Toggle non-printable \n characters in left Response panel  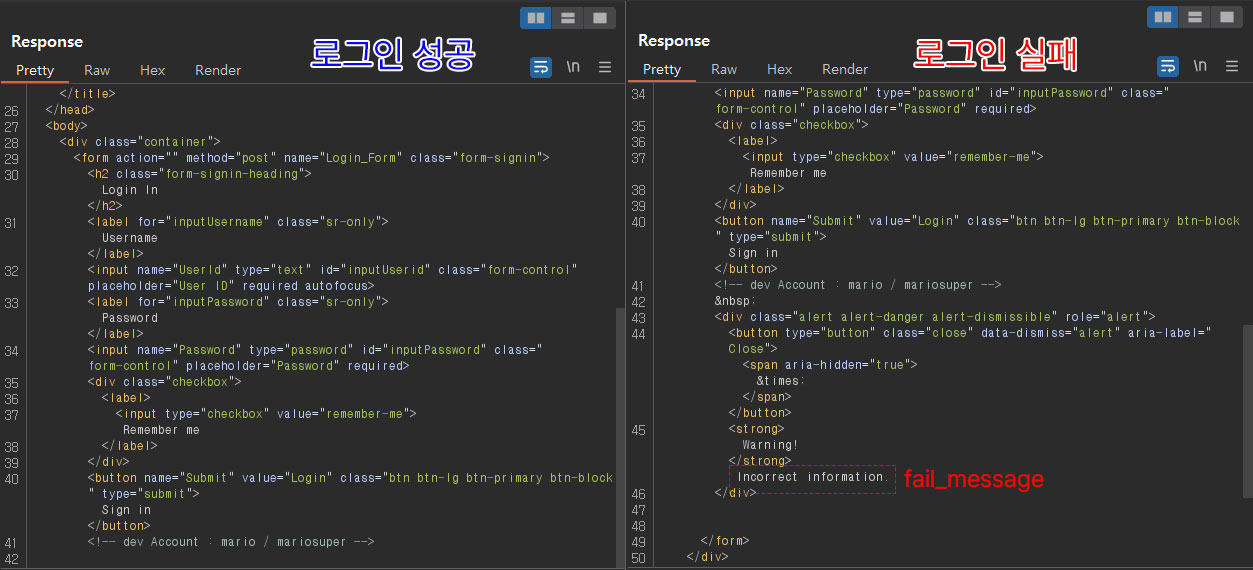pos(573,67)
